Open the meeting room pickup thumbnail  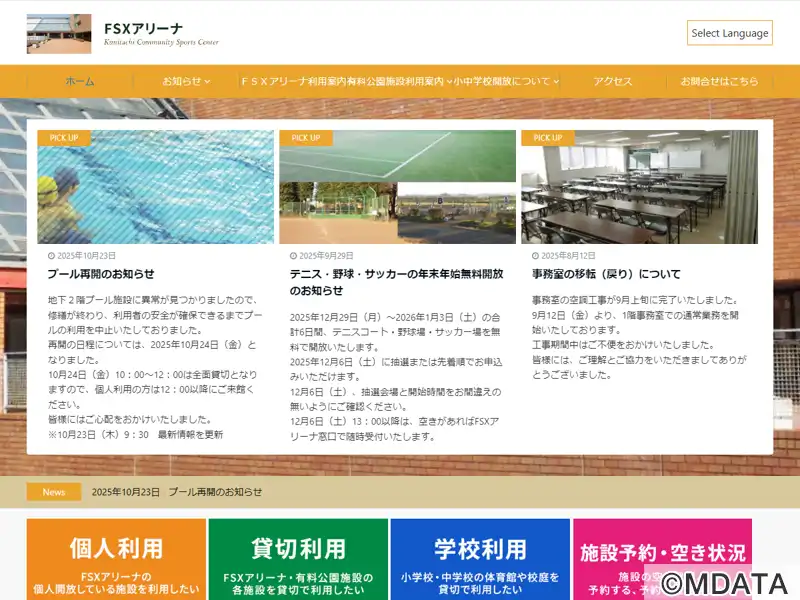[639, 187]
